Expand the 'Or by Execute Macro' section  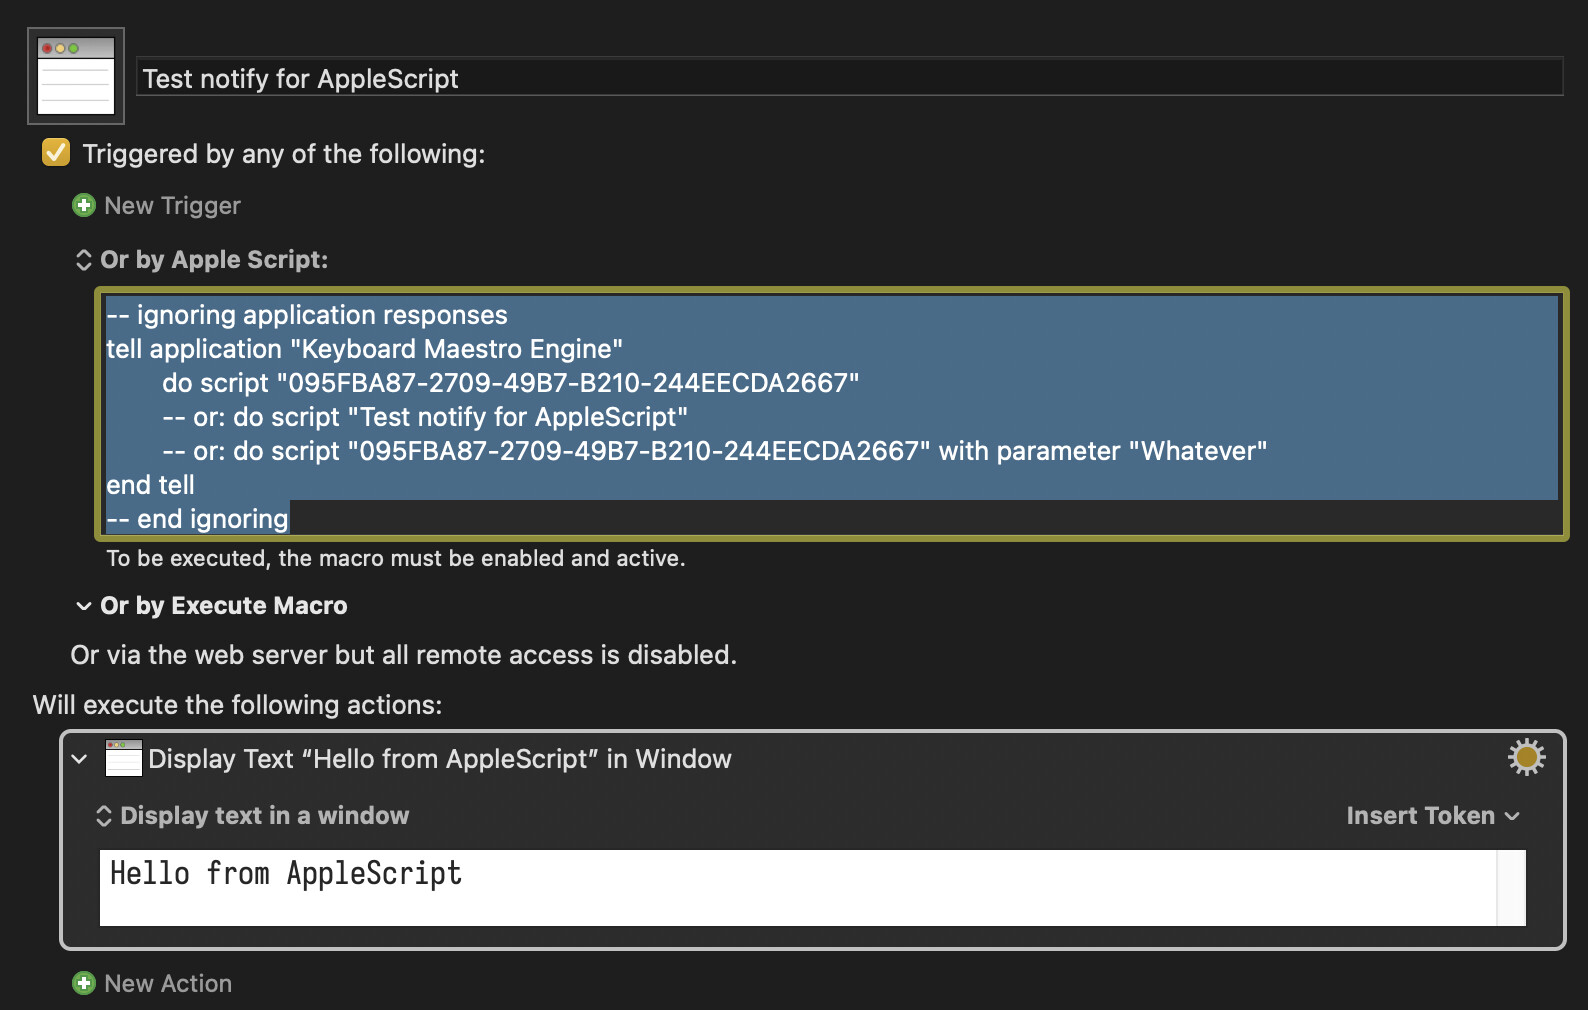(x=84, y=606)
